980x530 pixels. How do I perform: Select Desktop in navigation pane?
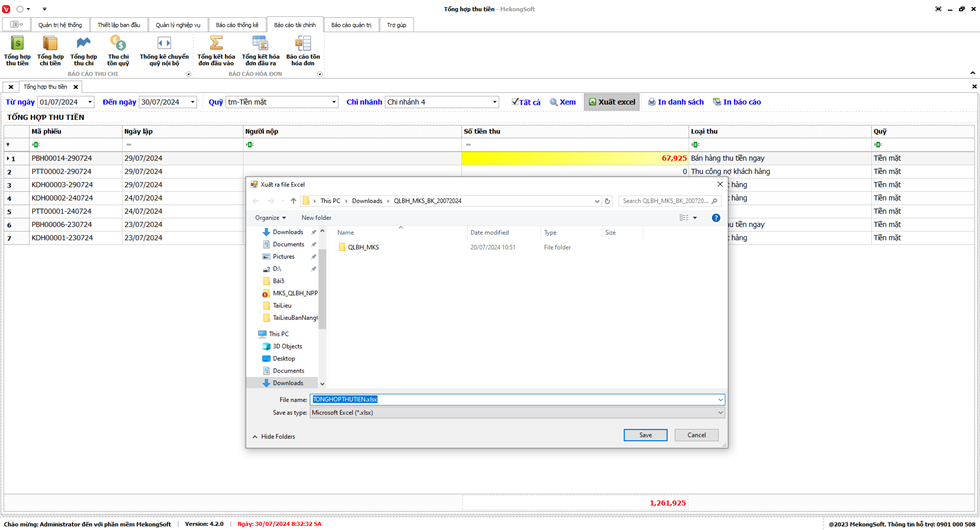283,359
